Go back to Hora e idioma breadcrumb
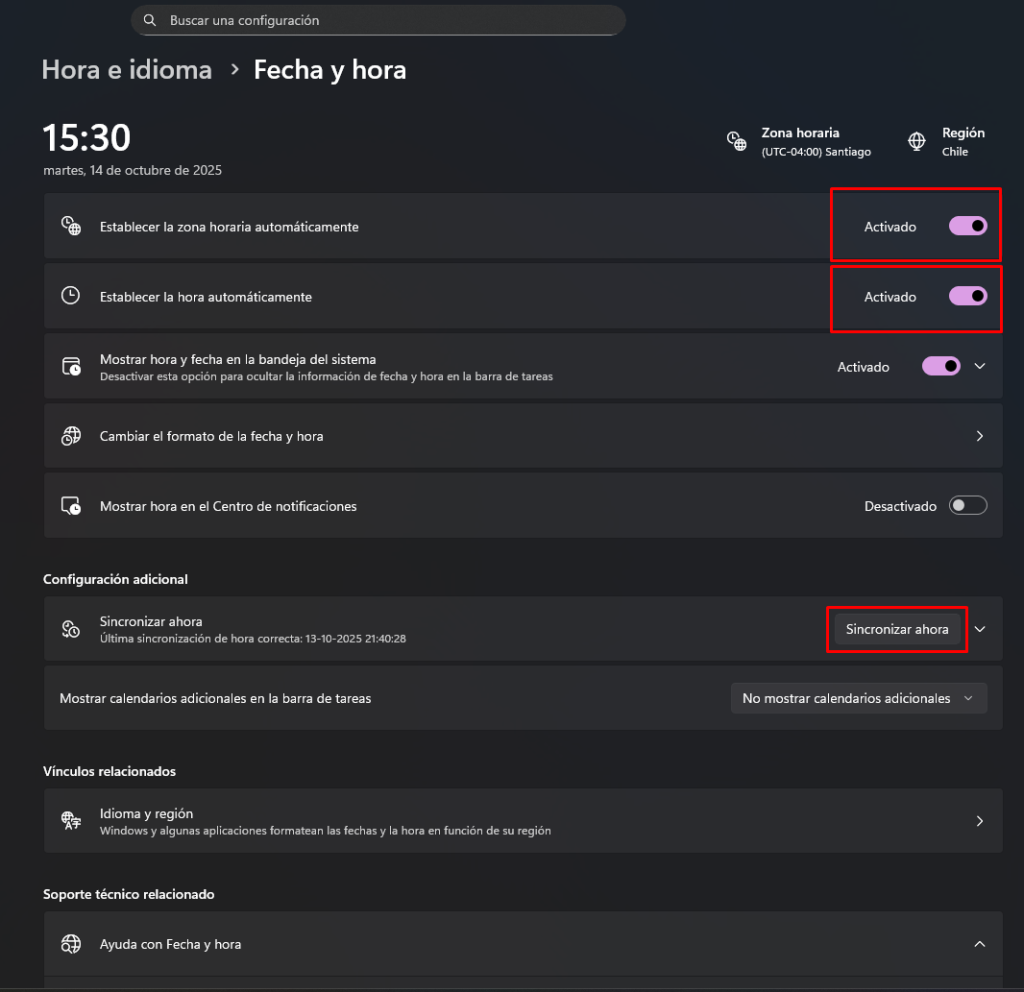Viewport: 1024px width, 992px height. 127,70
